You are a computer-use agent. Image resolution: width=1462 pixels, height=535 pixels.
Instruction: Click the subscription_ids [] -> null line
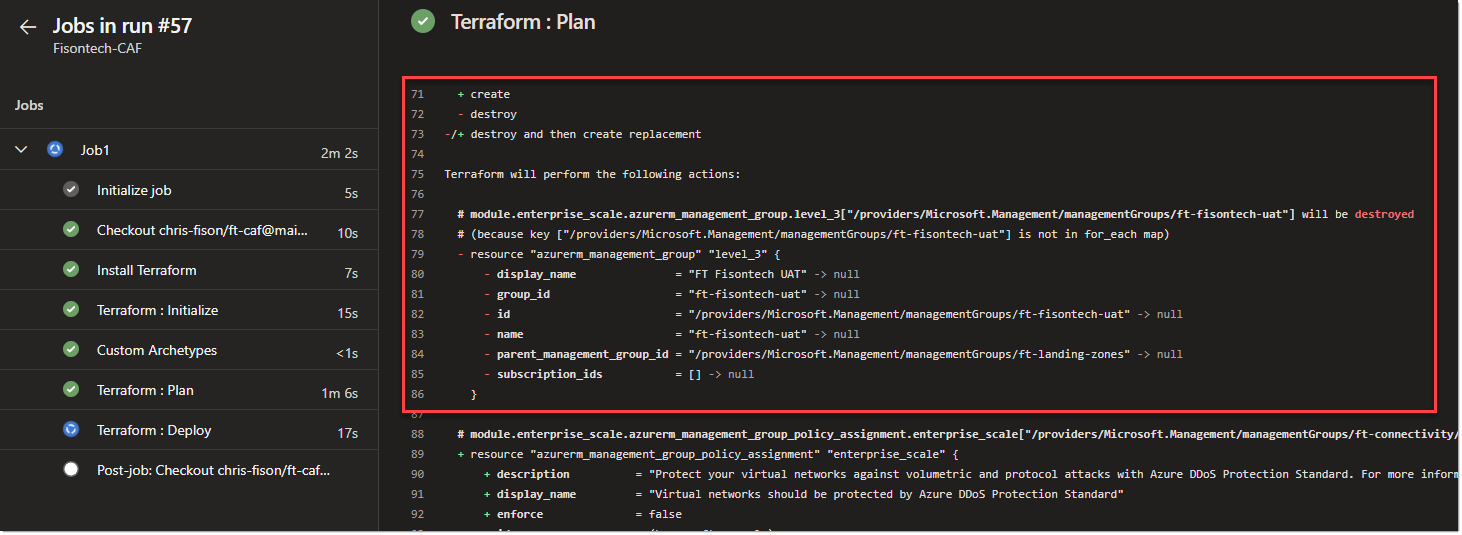(x=618, y=374)
